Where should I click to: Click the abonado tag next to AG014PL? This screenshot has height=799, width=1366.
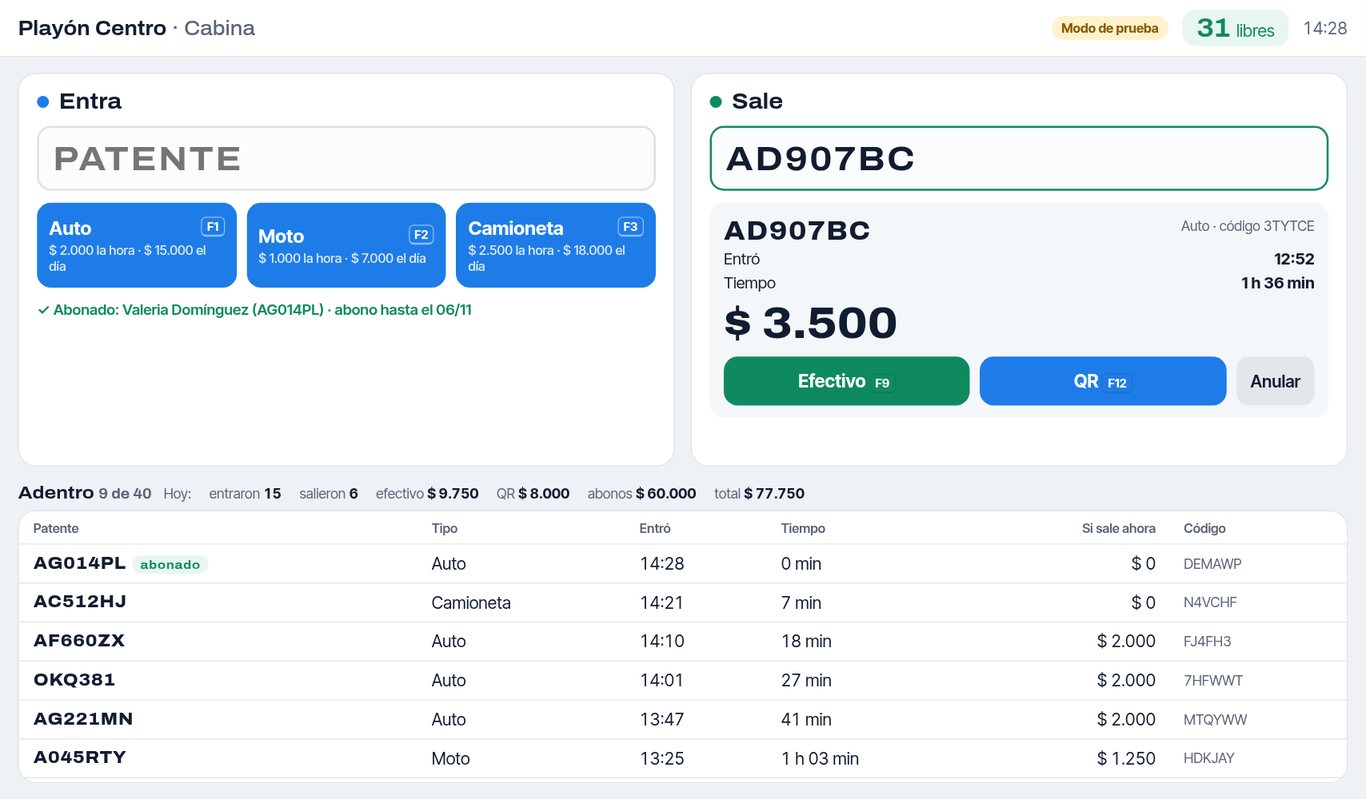pyautogui.click(x=170, y=564)
